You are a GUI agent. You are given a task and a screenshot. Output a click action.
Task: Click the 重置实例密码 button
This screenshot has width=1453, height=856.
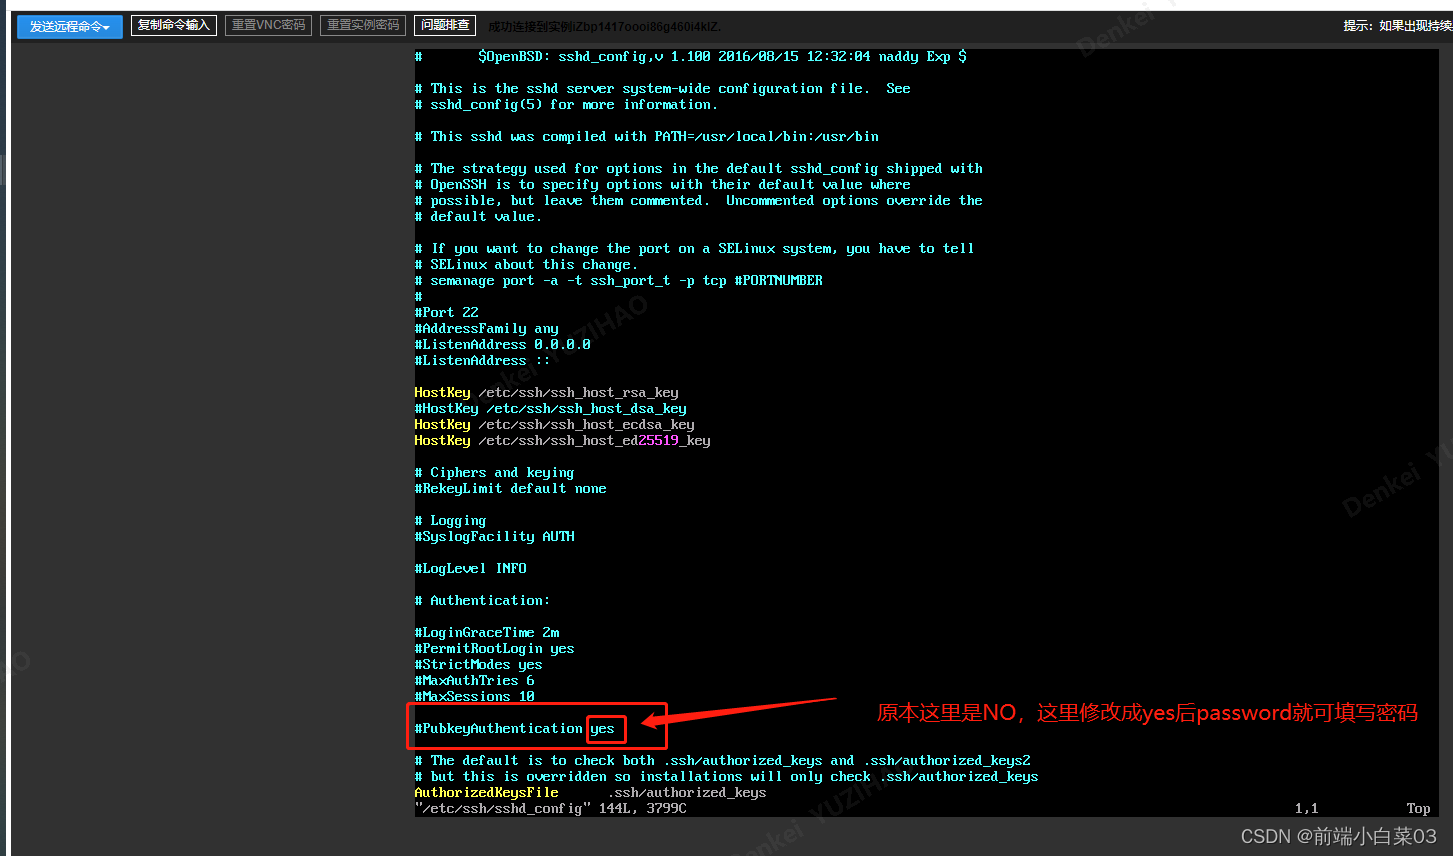[363, 25]
